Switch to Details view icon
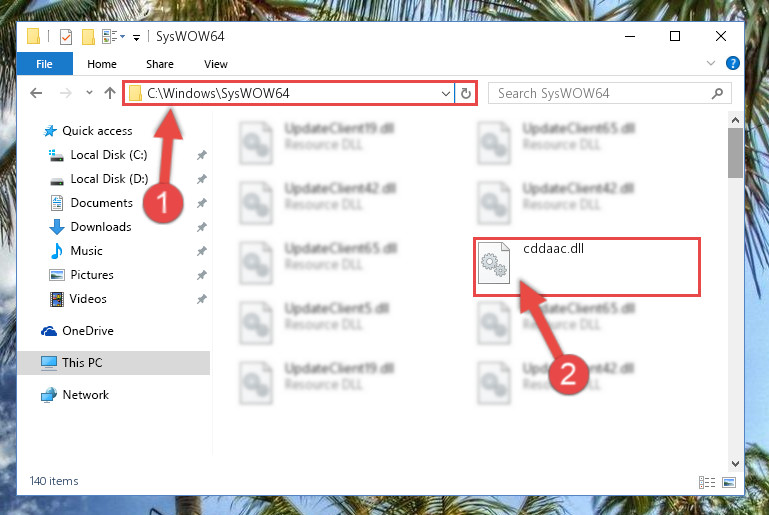The image size is (769, 515). coord(707,483)
